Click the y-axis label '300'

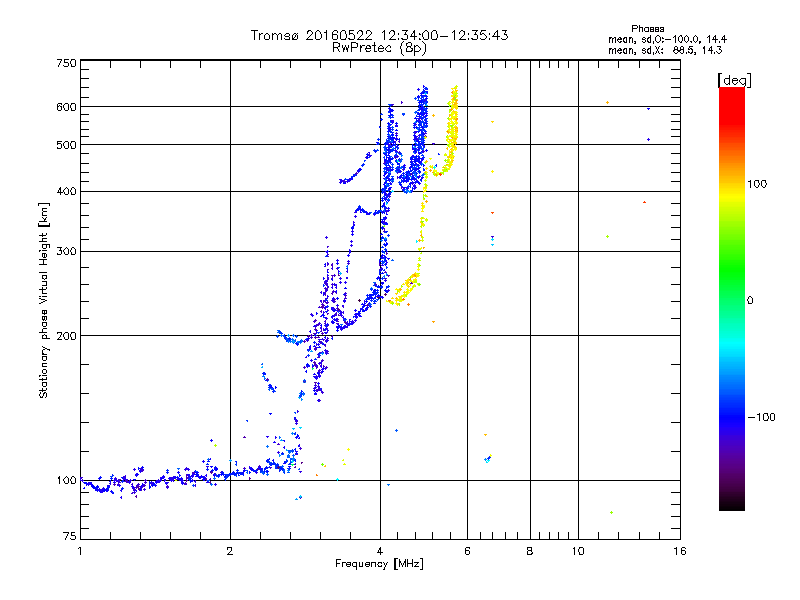(66, 252)
